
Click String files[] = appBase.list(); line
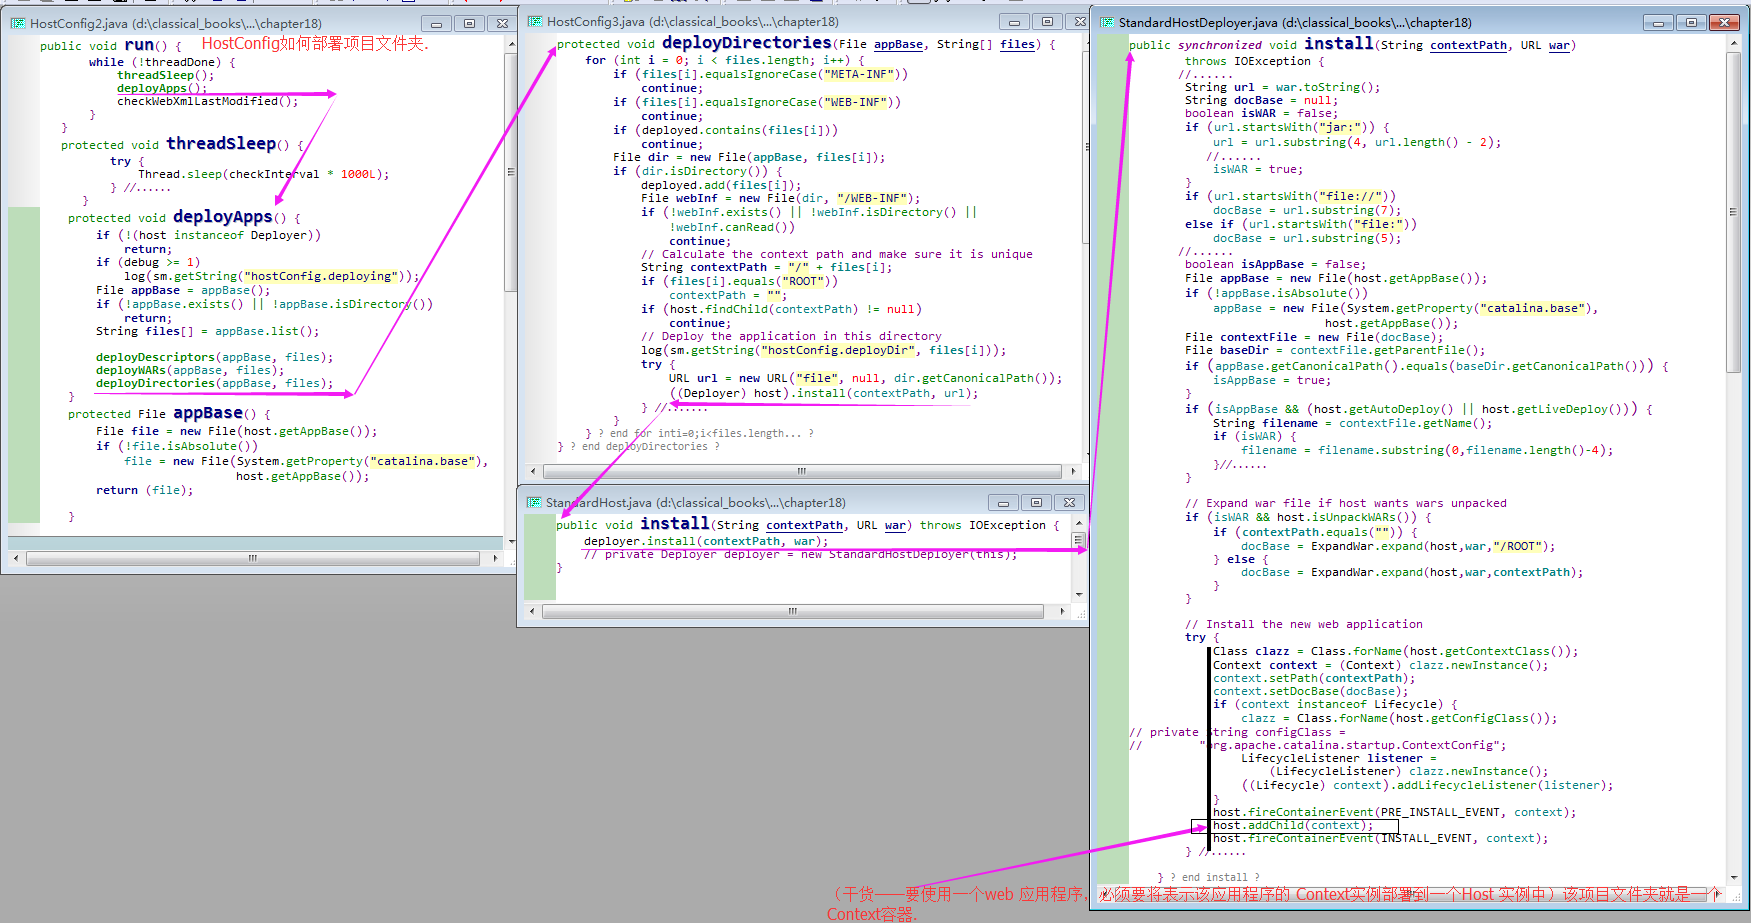click(208, 331)
